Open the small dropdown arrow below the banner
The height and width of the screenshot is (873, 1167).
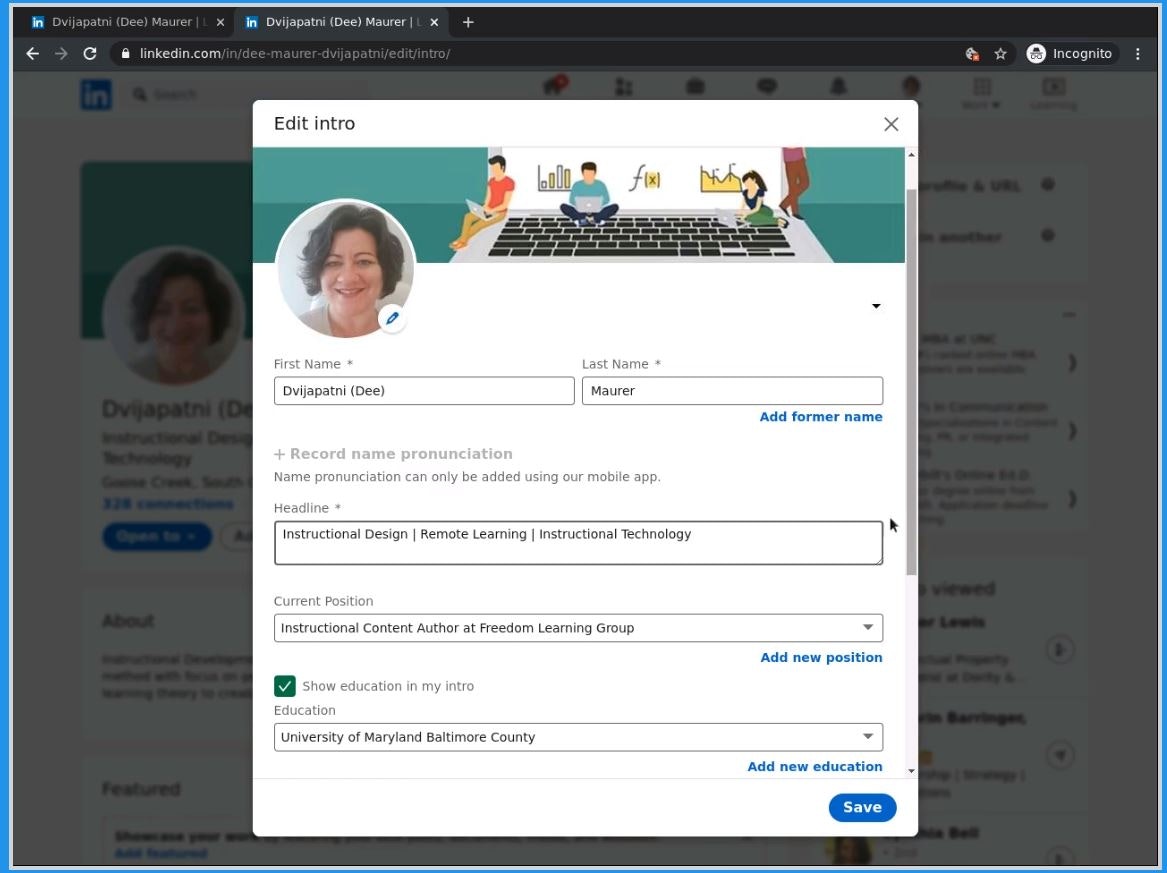coord(876,306)
